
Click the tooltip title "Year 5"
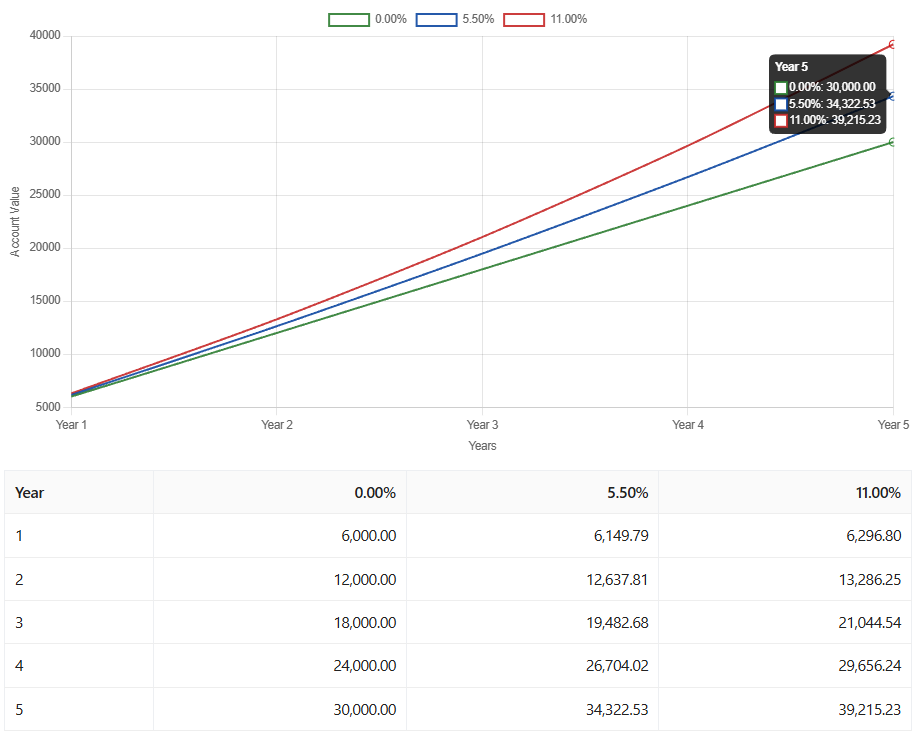791,67
